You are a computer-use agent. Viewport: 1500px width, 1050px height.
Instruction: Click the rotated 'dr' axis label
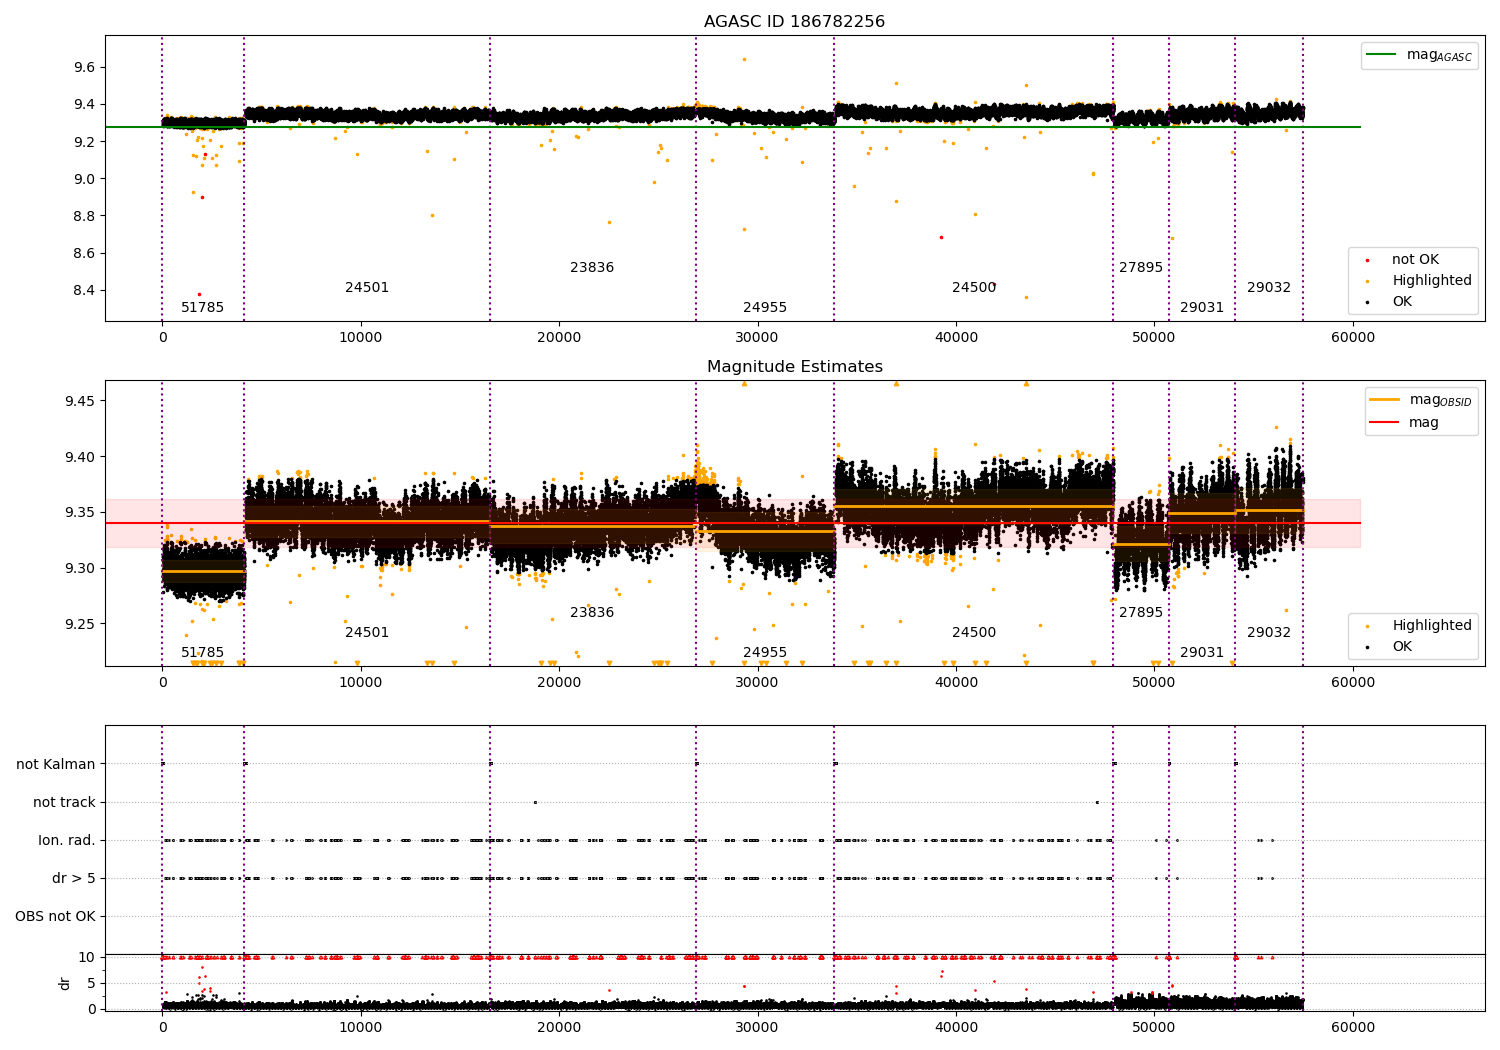(65, 983)
